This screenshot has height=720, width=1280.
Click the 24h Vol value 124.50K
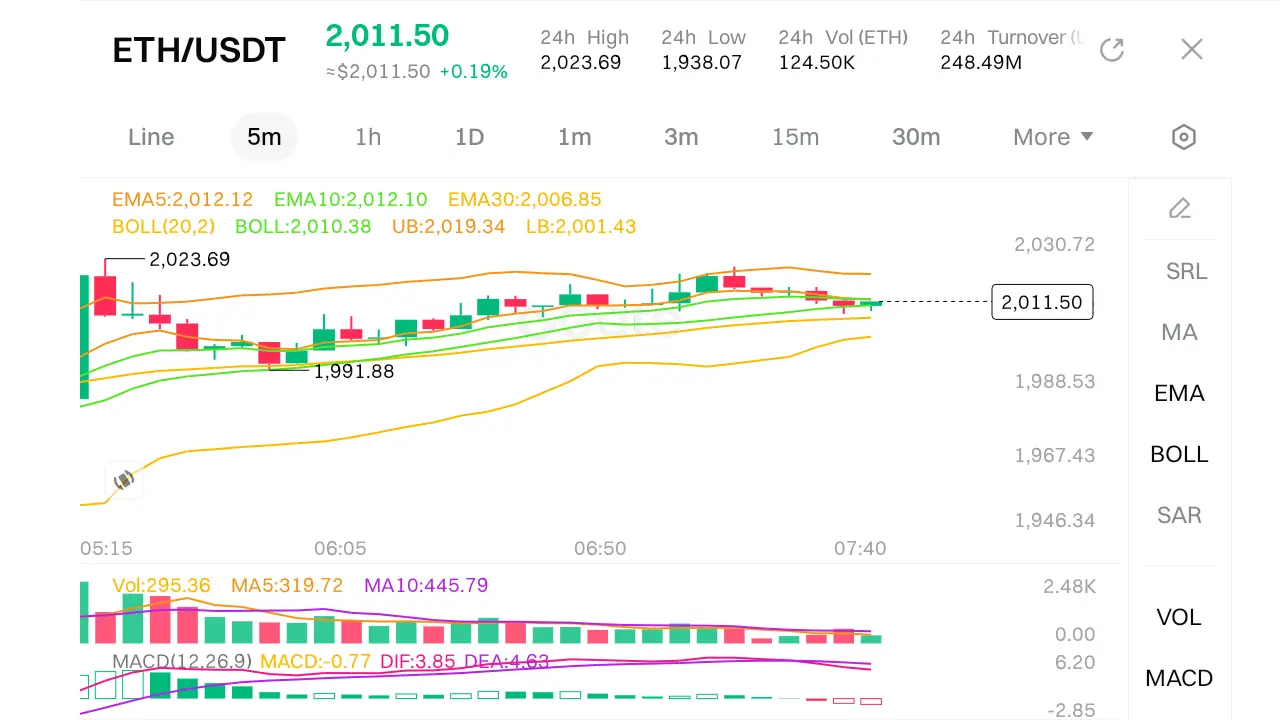click(817, 62)
